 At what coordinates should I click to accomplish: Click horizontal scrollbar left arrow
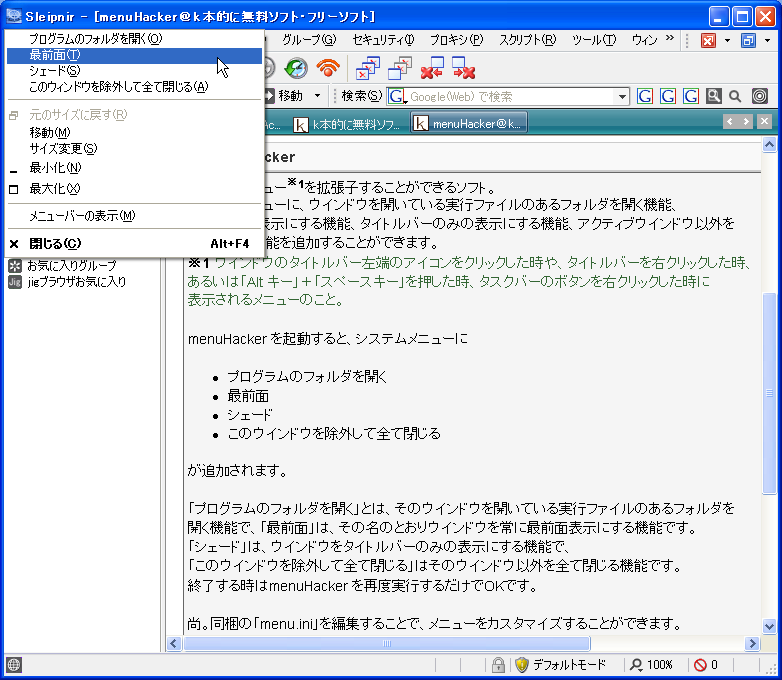click(174, 644)
